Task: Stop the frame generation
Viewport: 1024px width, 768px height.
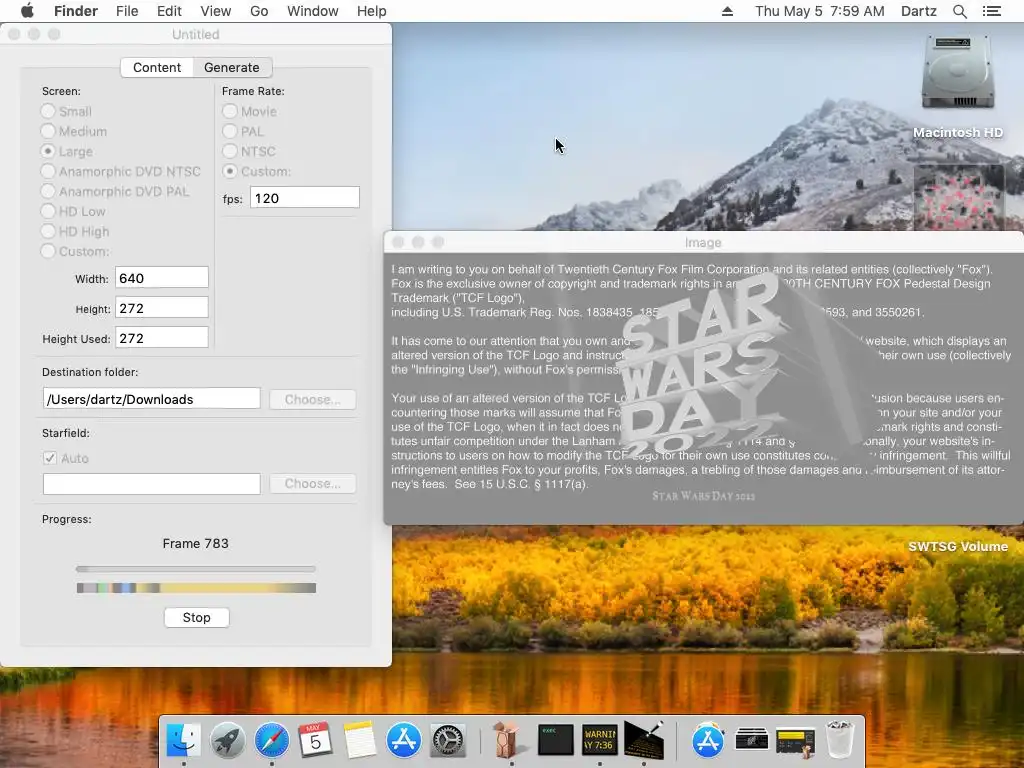Action: pyautogui.click(x=197, y=617)
